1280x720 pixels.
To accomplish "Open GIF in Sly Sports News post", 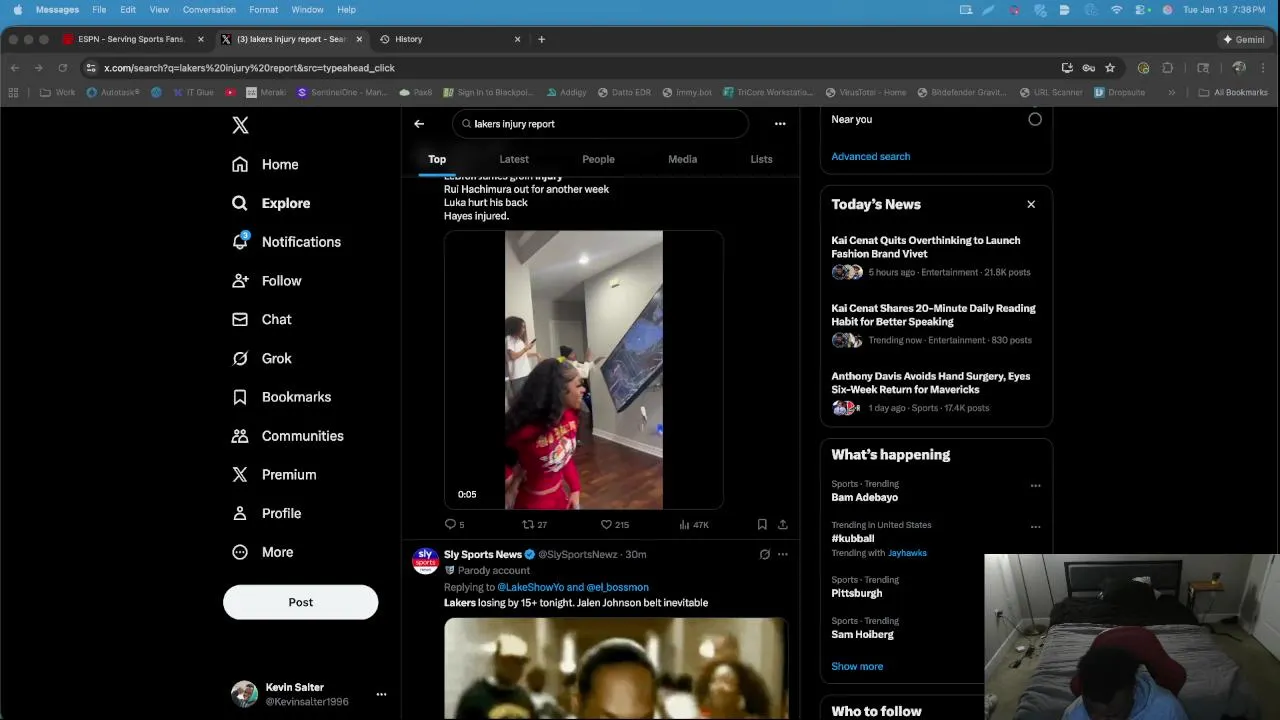I will click(616, 668).
